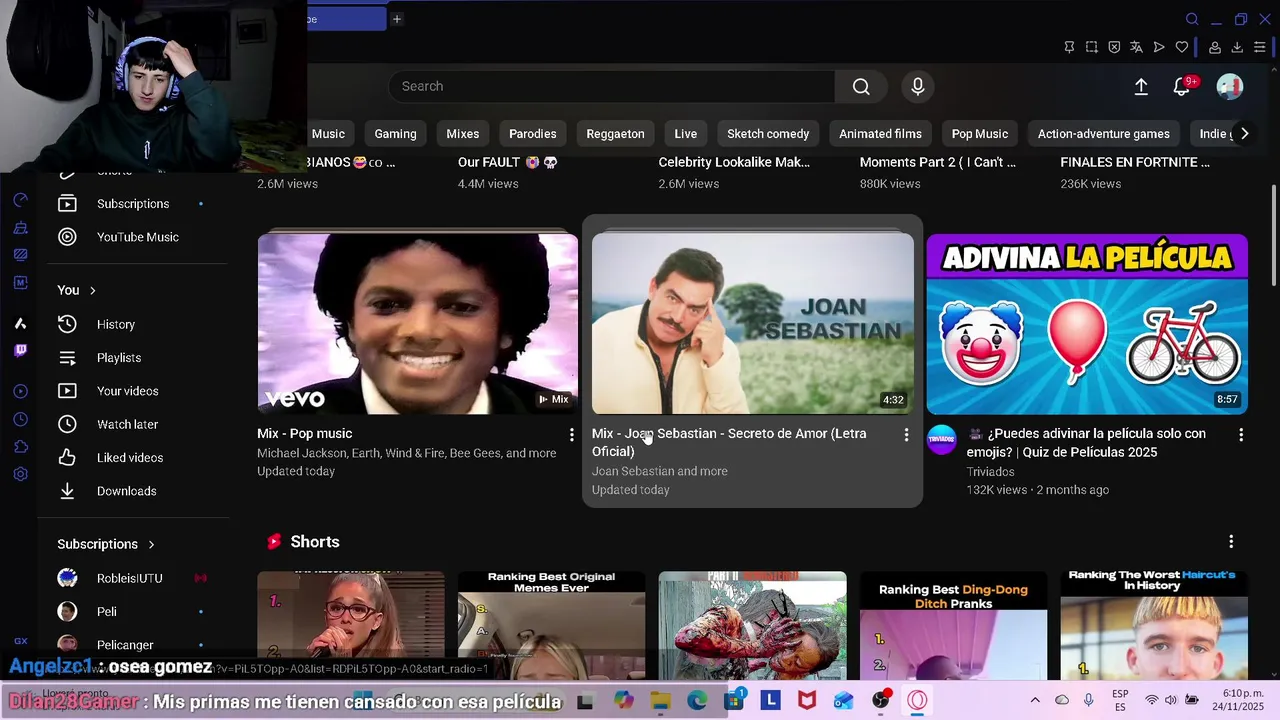Open File Explorer from taskbar
The image size is (1280, 720).
[x=660, y=700]
